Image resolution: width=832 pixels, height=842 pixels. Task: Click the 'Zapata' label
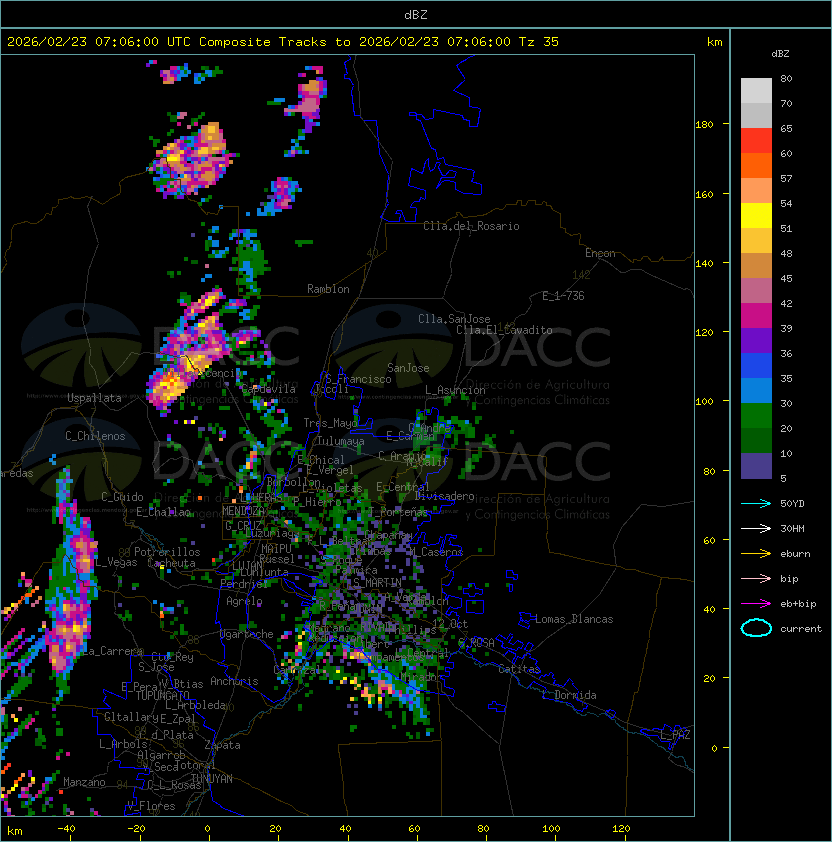pos(222,745)
